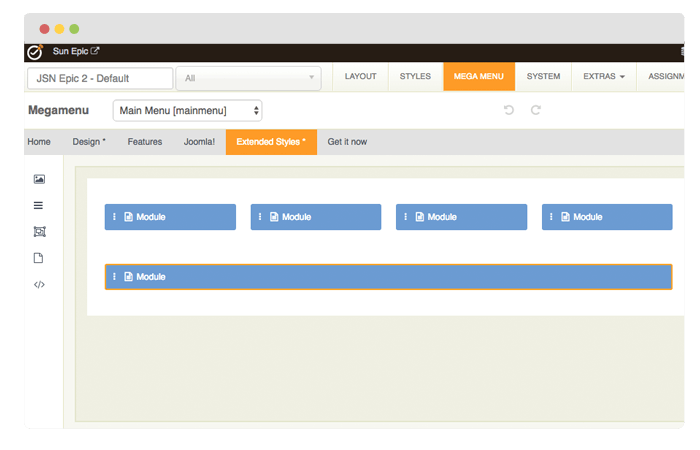Open the SYSTEM tab
The width and height of the screenshot is (700, 450).
pos(543,77)
